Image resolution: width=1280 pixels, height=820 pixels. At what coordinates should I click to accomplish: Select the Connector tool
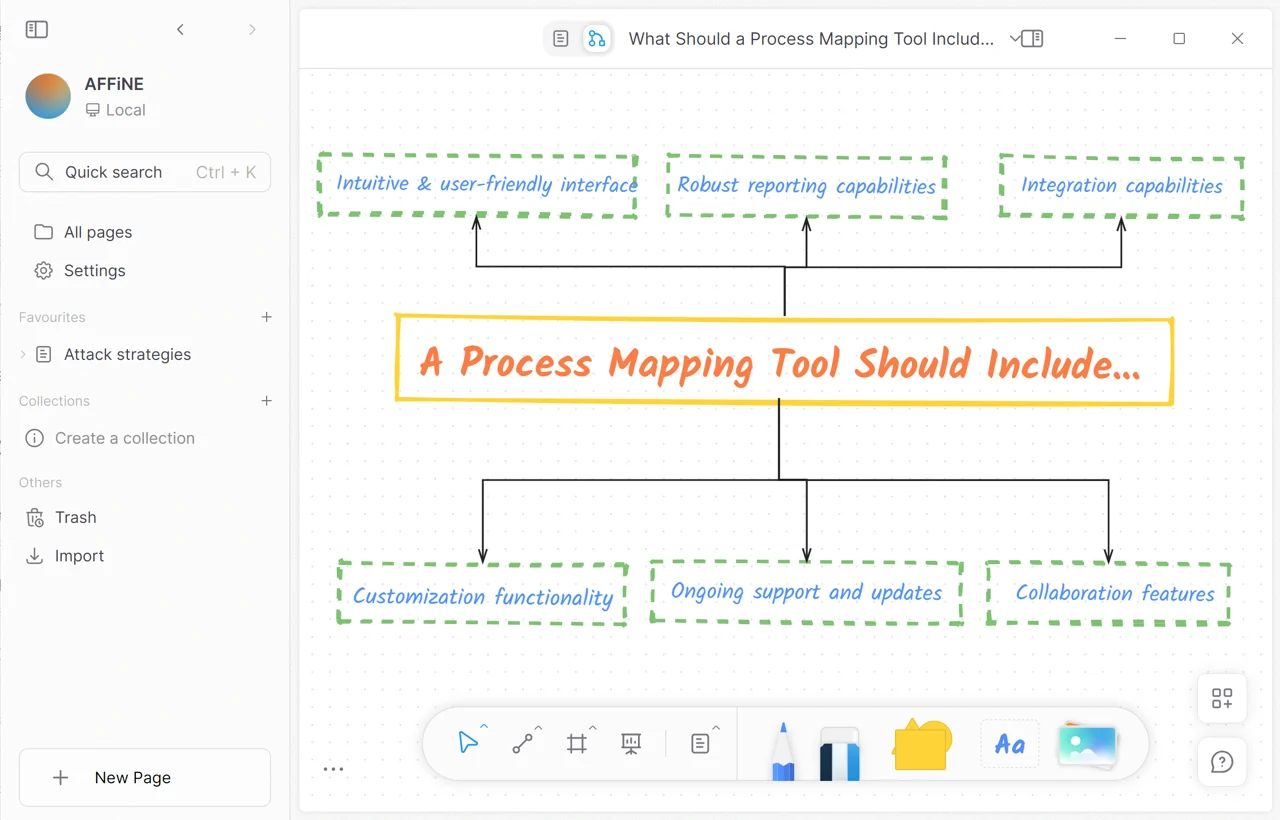pos(522,743)
